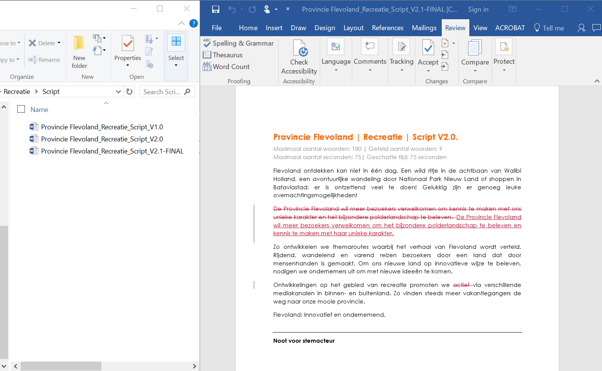
Task: Click Redo arrow in Word quick access toolbar
Action: tap(252, 9)
